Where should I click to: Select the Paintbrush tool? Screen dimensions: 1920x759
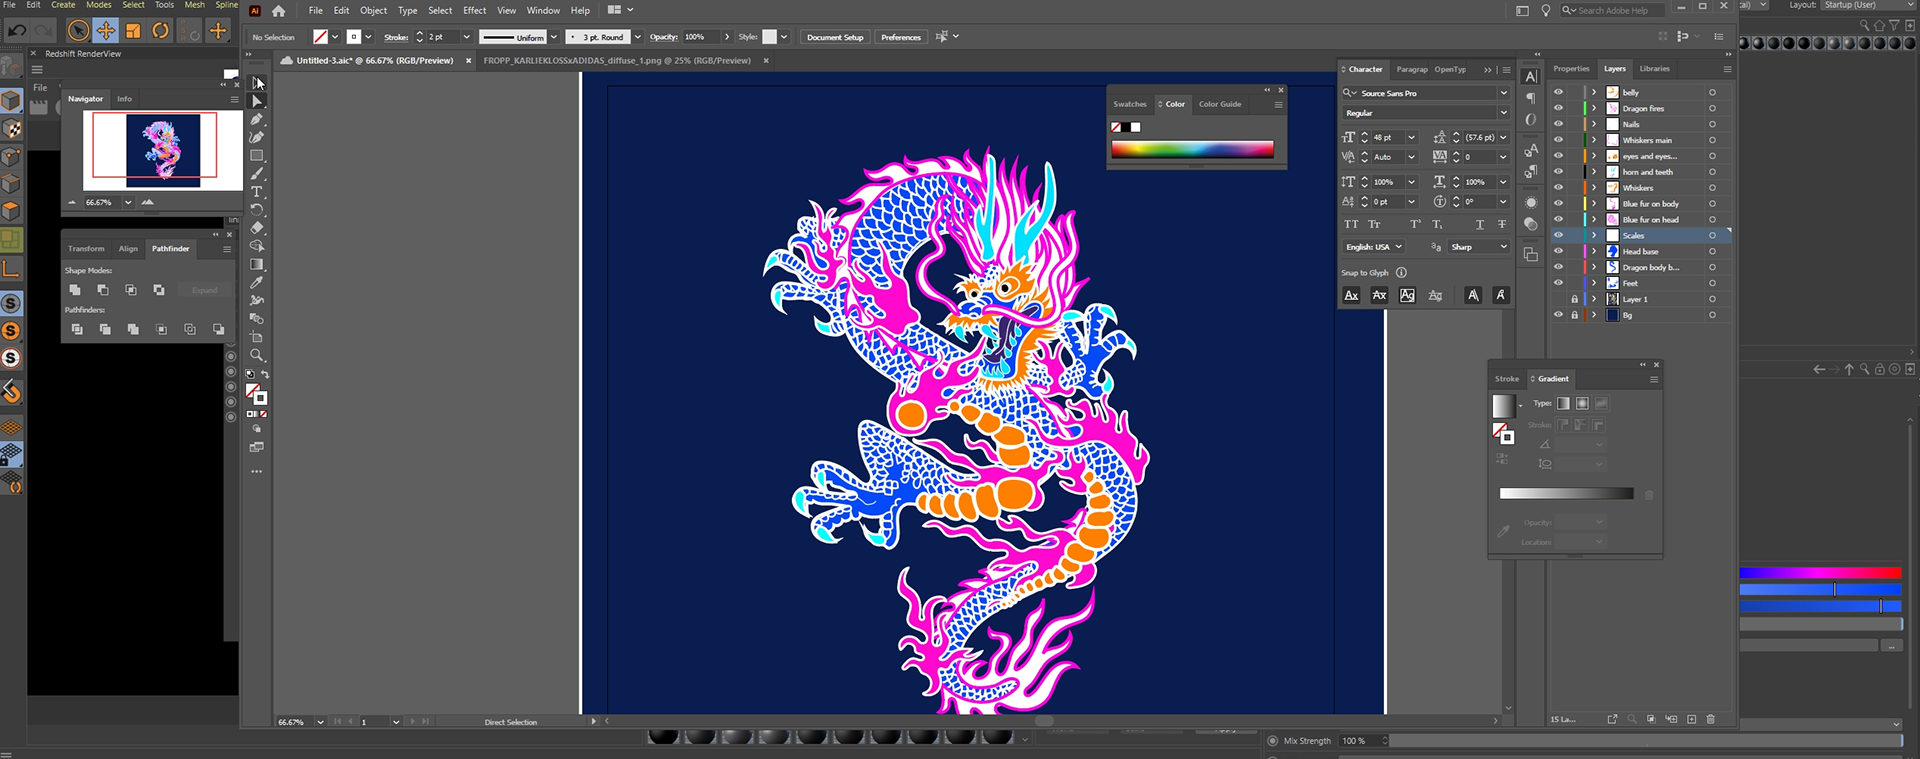coord(257,174)
